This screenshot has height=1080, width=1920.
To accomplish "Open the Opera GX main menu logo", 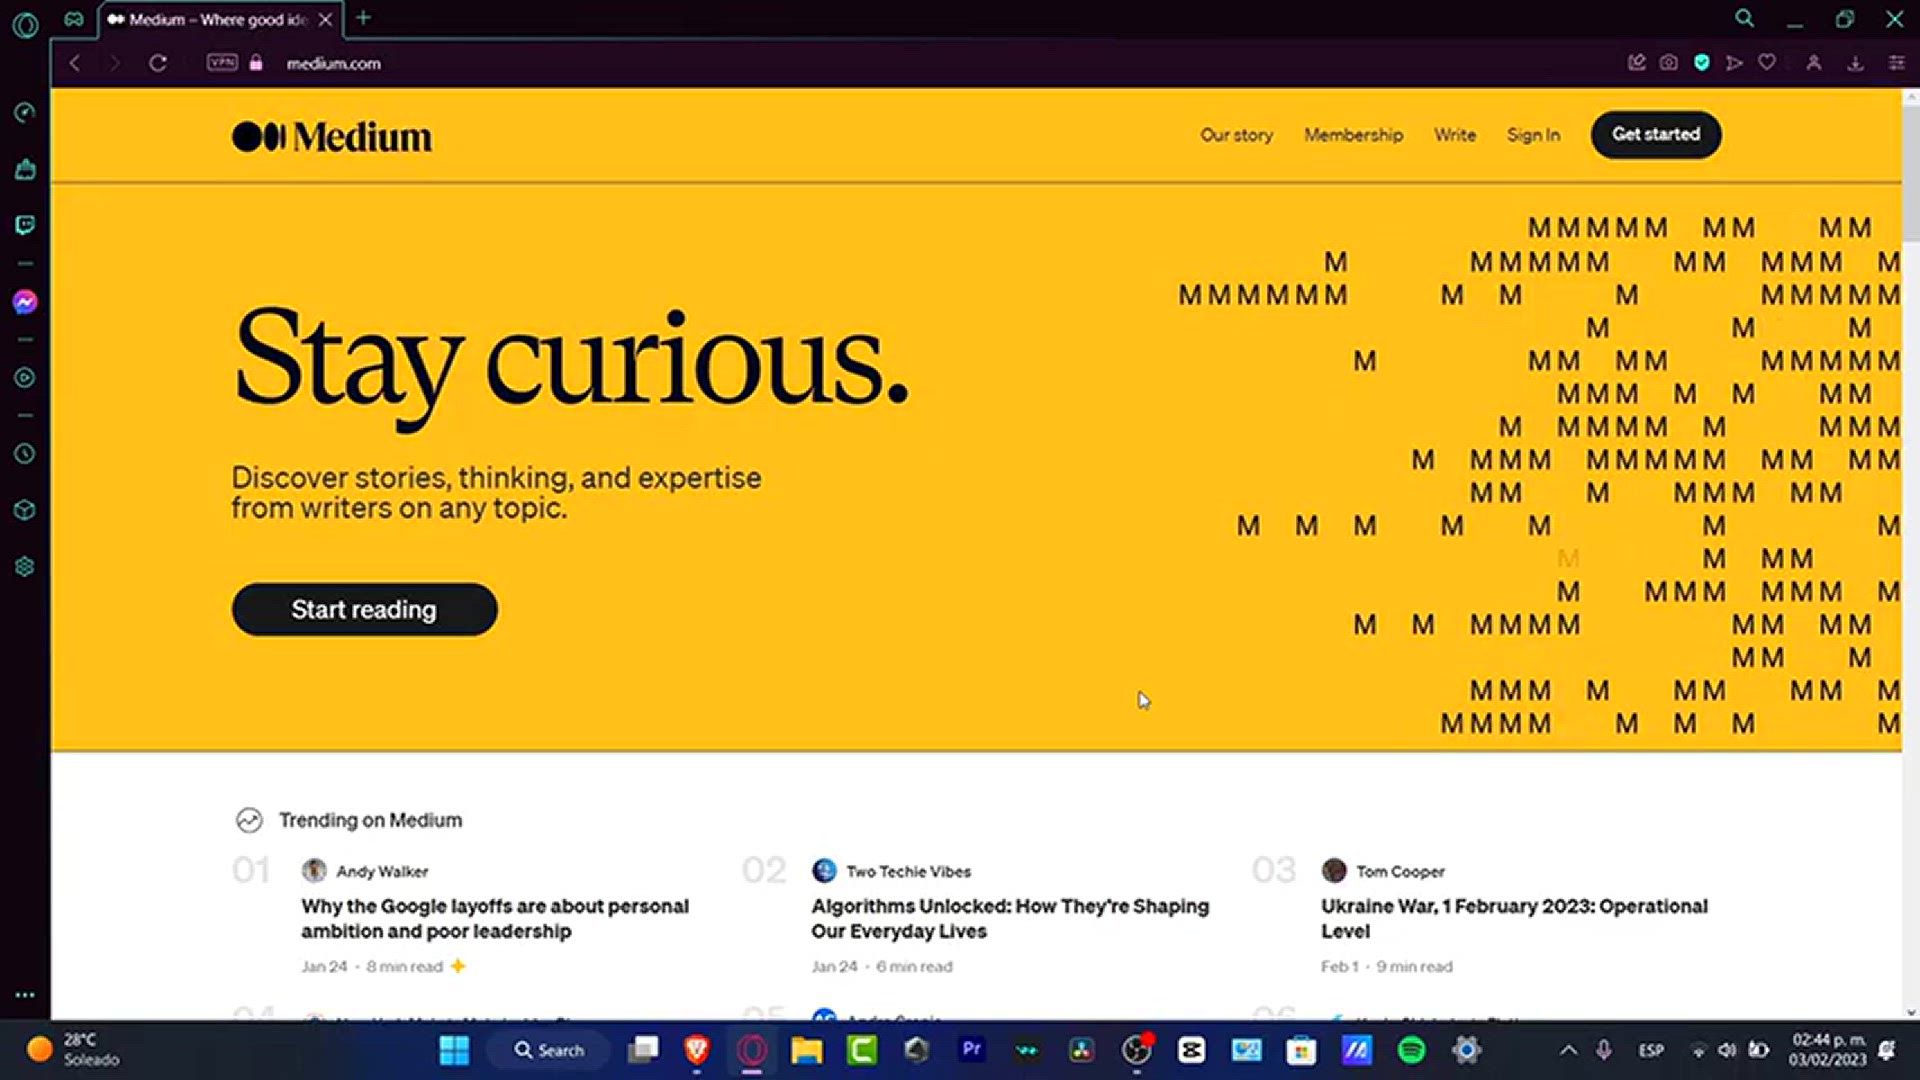I will pyautogui.click(x=25, y=24).
